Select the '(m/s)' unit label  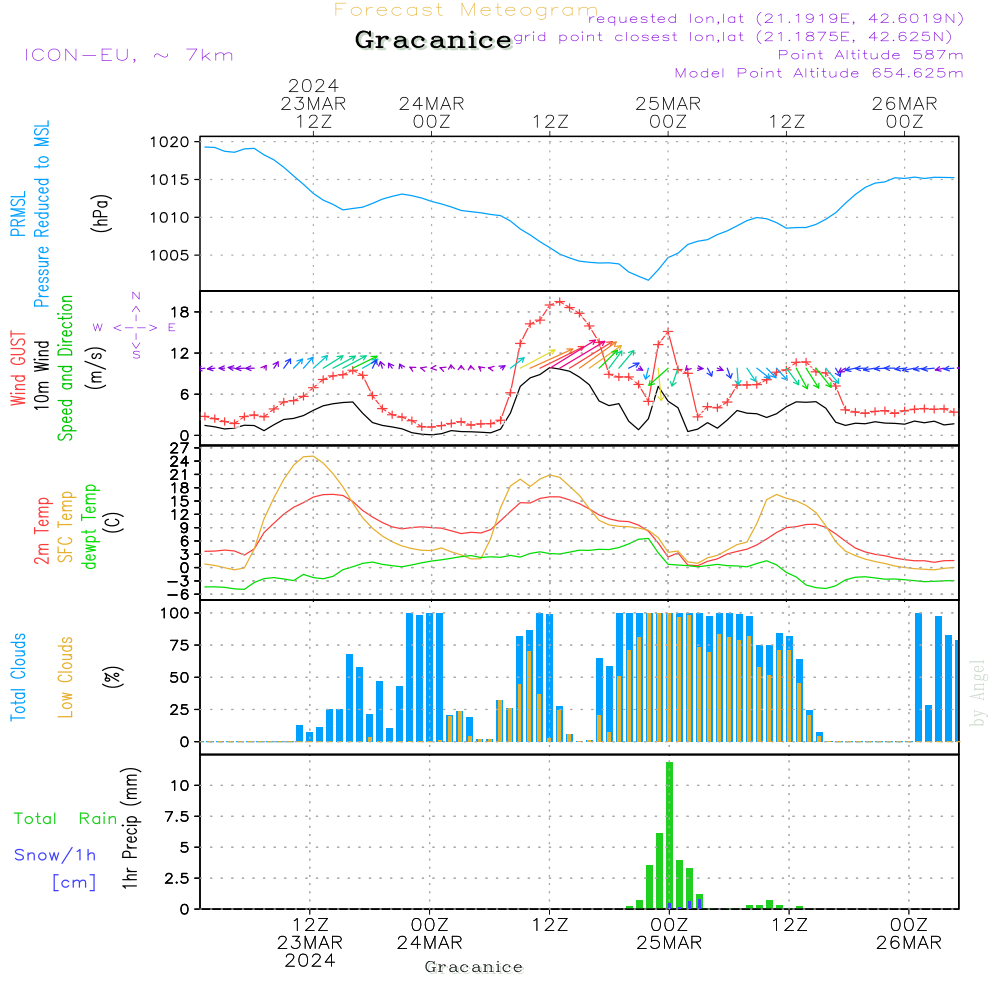(96, 368)
